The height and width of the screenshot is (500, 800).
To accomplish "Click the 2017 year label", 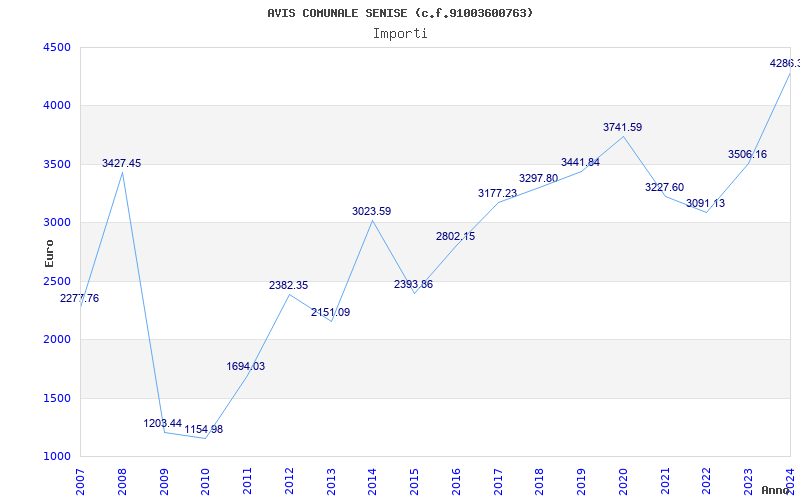I will 498,482.
